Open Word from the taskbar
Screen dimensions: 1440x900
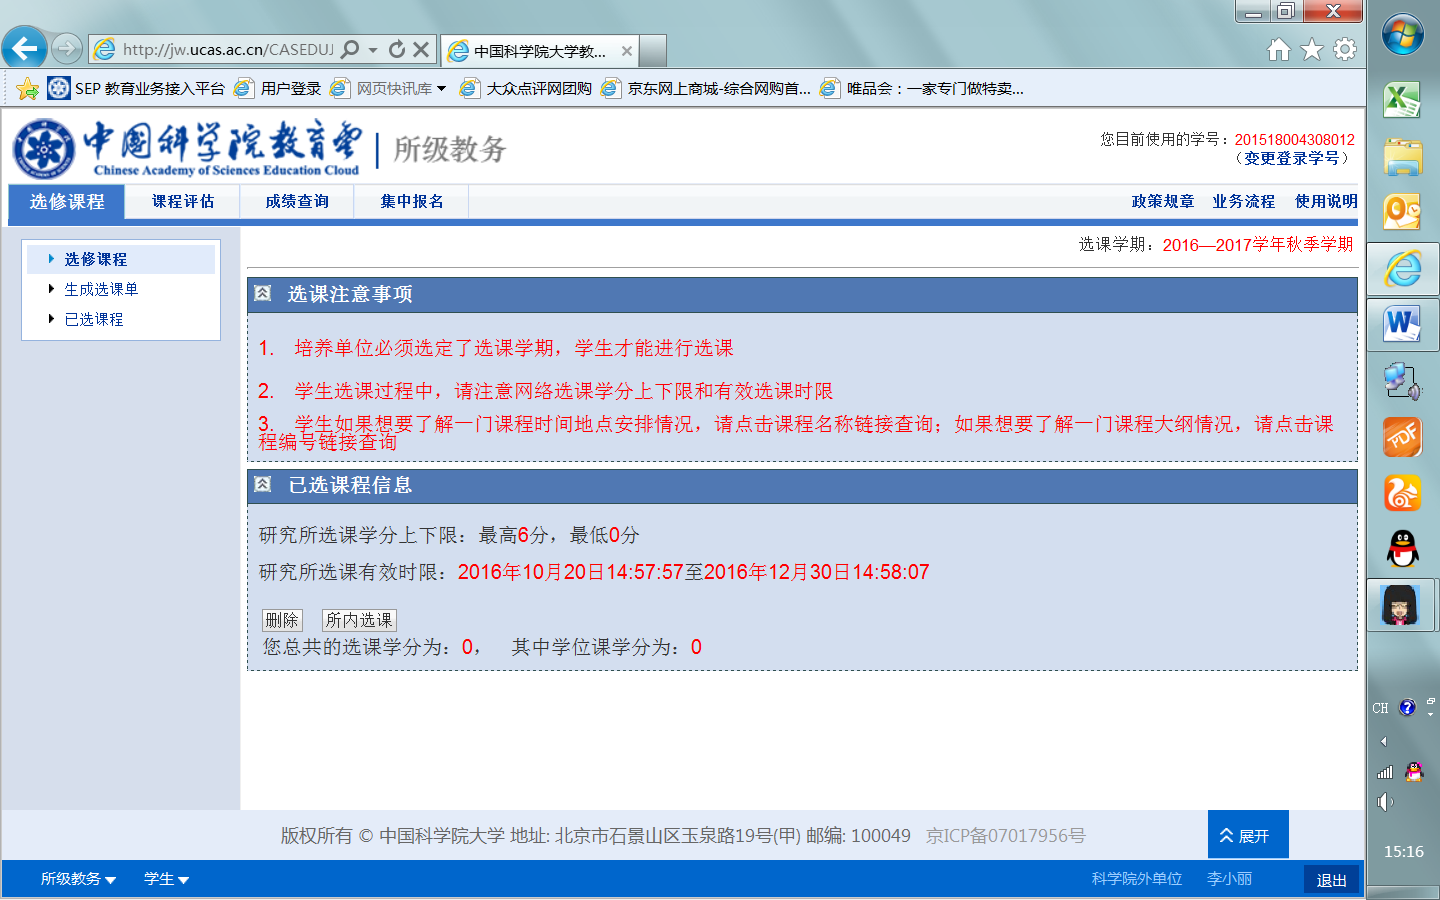pyautogui.click(x=1403, y=324)
